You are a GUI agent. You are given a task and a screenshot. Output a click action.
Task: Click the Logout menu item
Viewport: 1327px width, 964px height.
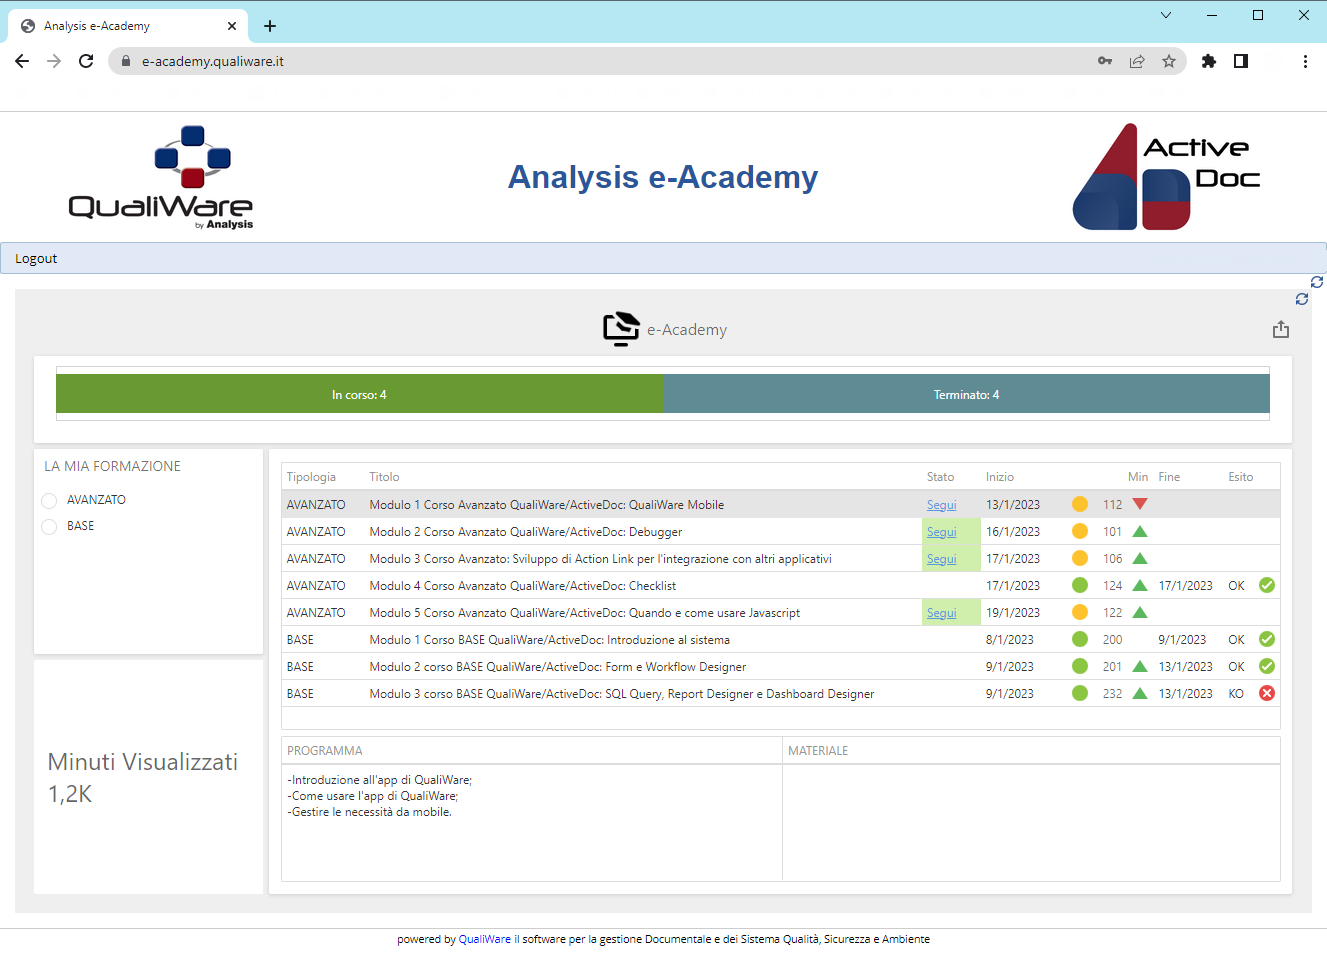point(36,258)
